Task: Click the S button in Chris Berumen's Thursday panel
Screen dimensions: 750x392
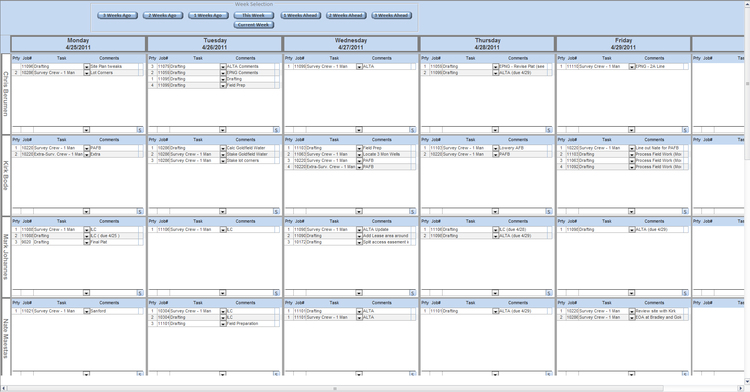Action: (x=549, y=130)
